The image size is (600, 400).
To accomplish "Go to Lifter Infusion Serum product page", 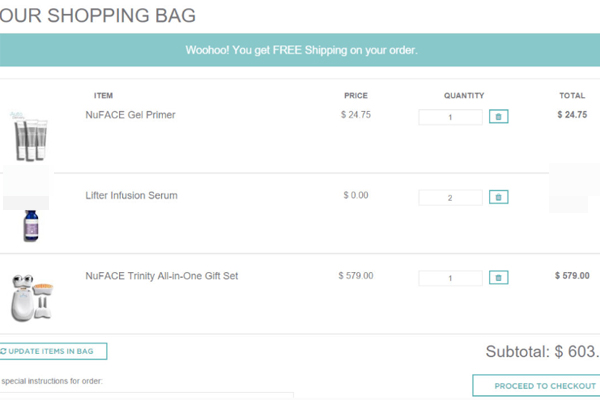I will (x=131, y=195).
